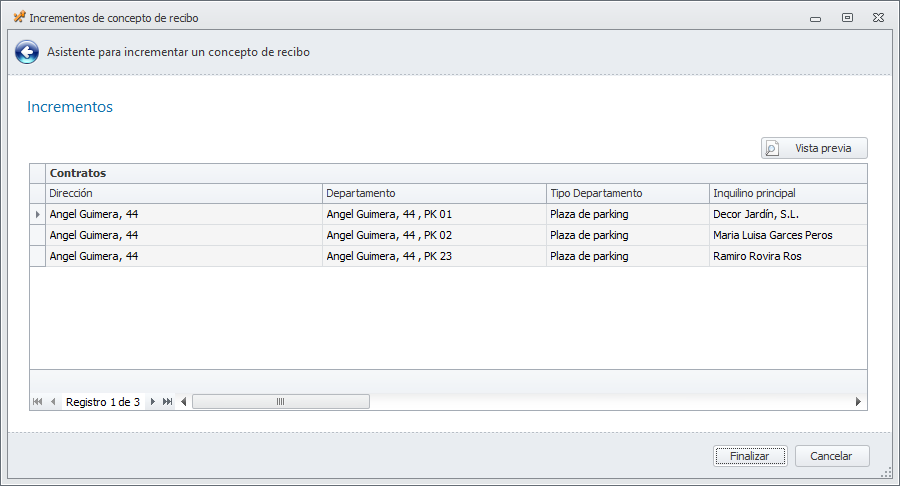Image resolution: width=900 pixels, height=486 pixels.
Task: Jump to last record in navigator
Action: pos(167,402)
